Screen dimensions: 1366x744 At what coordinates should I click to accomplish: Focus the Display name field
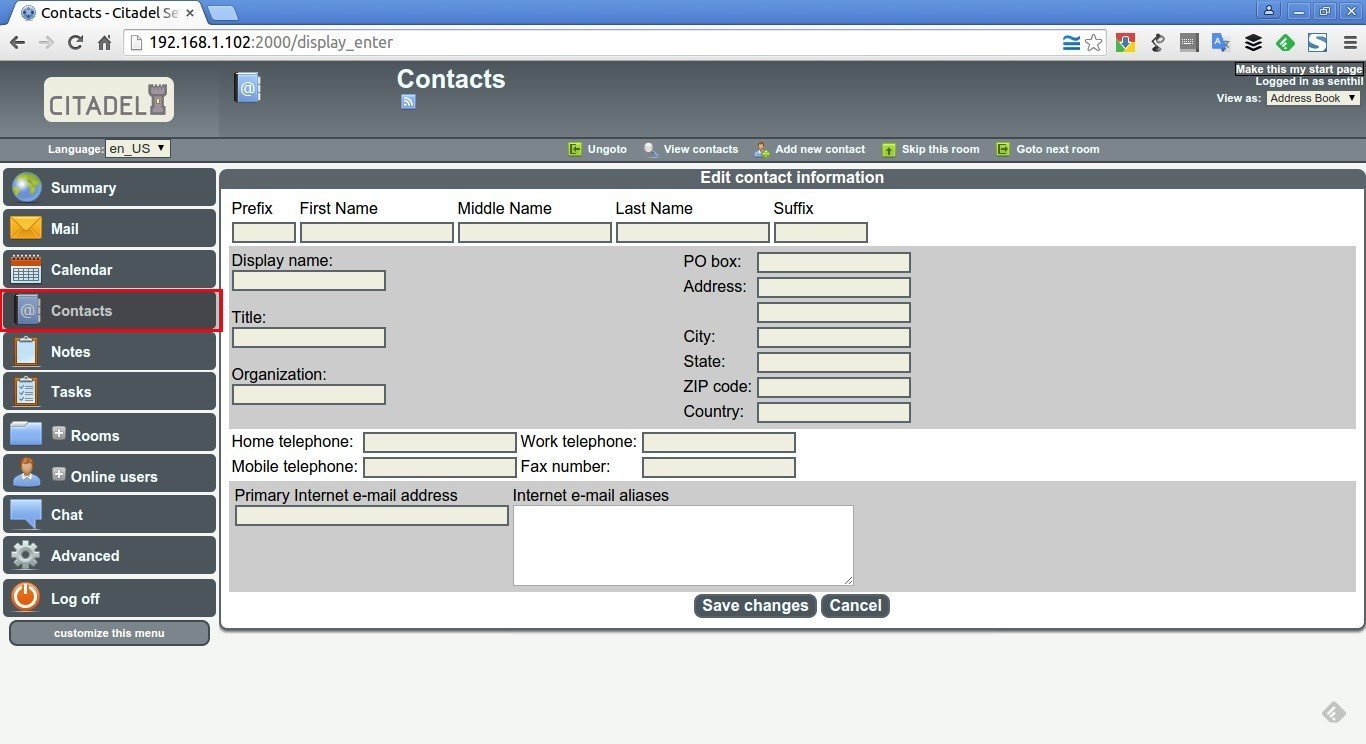pos(309,280)
